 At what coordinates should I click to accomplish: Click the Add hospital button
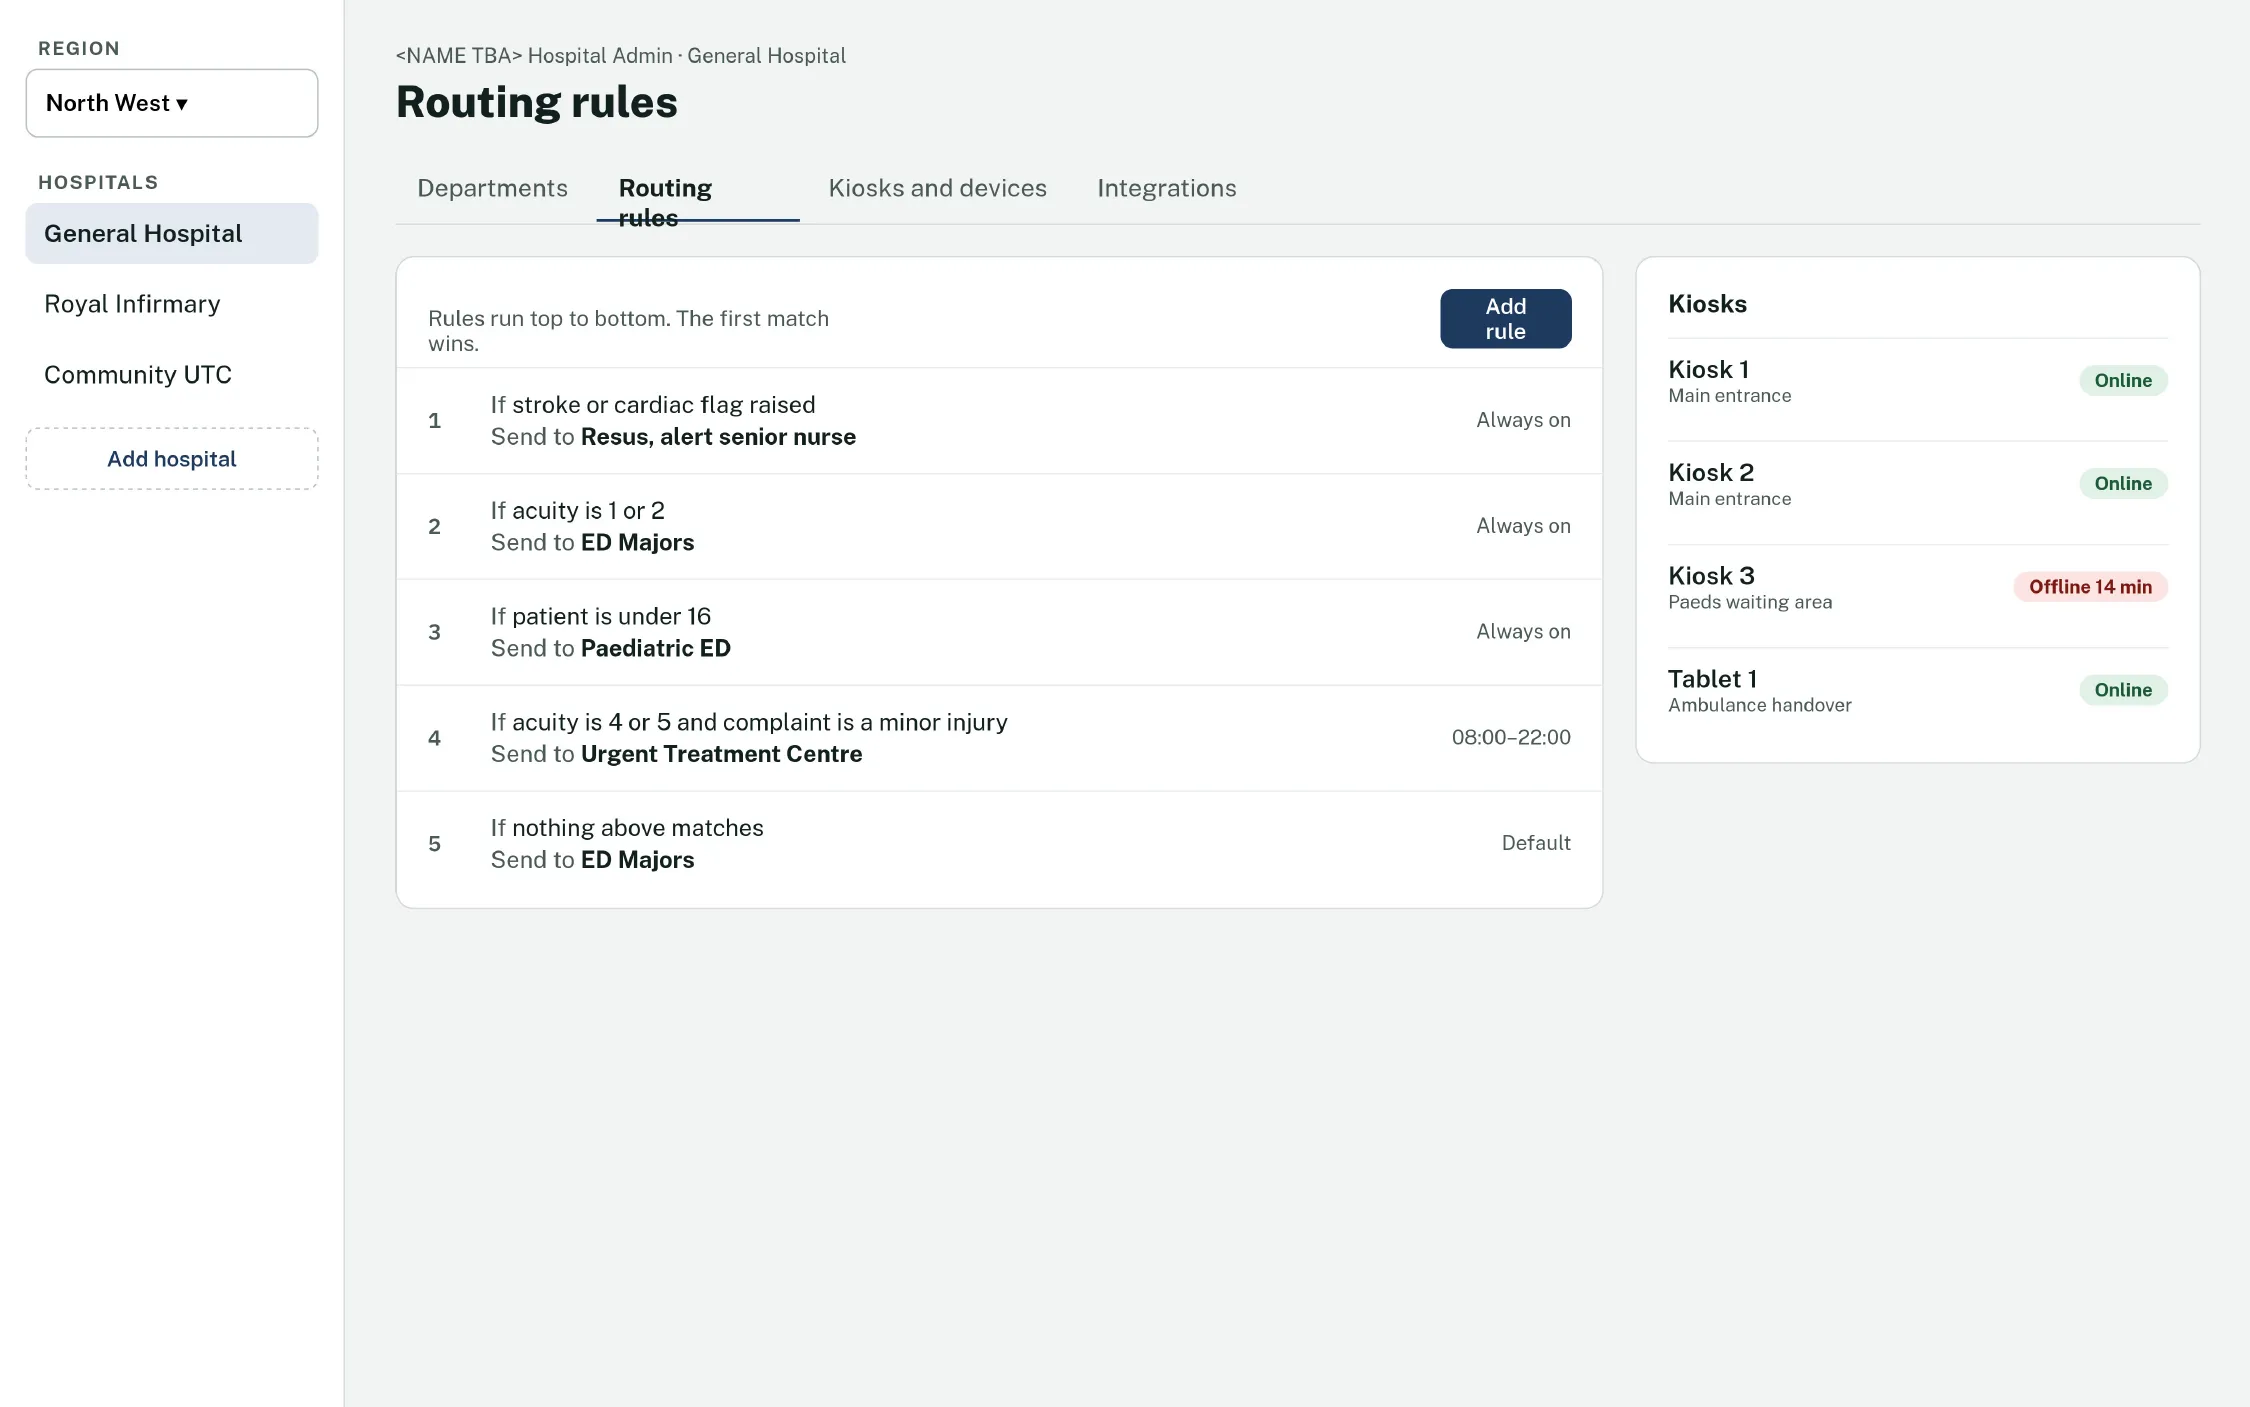[x=172, y=459]
